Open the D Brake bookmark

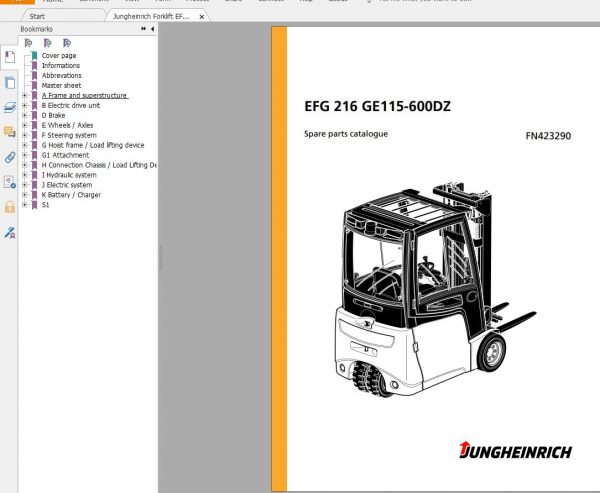(53, 115)
